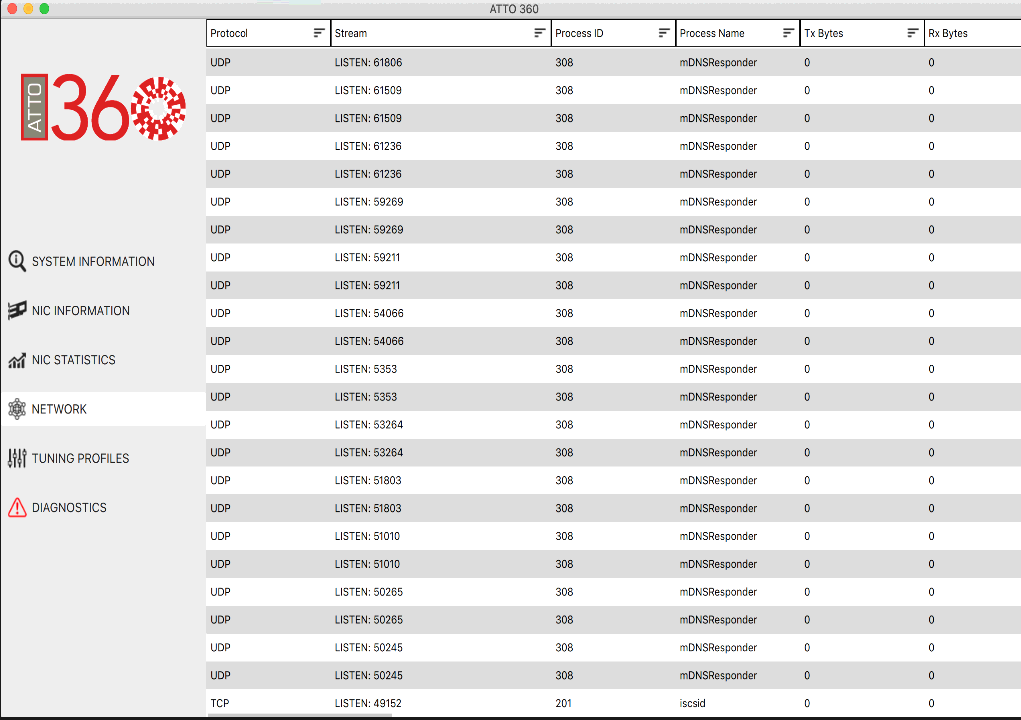Image resolution: width=1021 pixels, height=720 pixels.
Task: Close the ATTO 360 window
Action: pyautogui.click(x=12, y=8)
